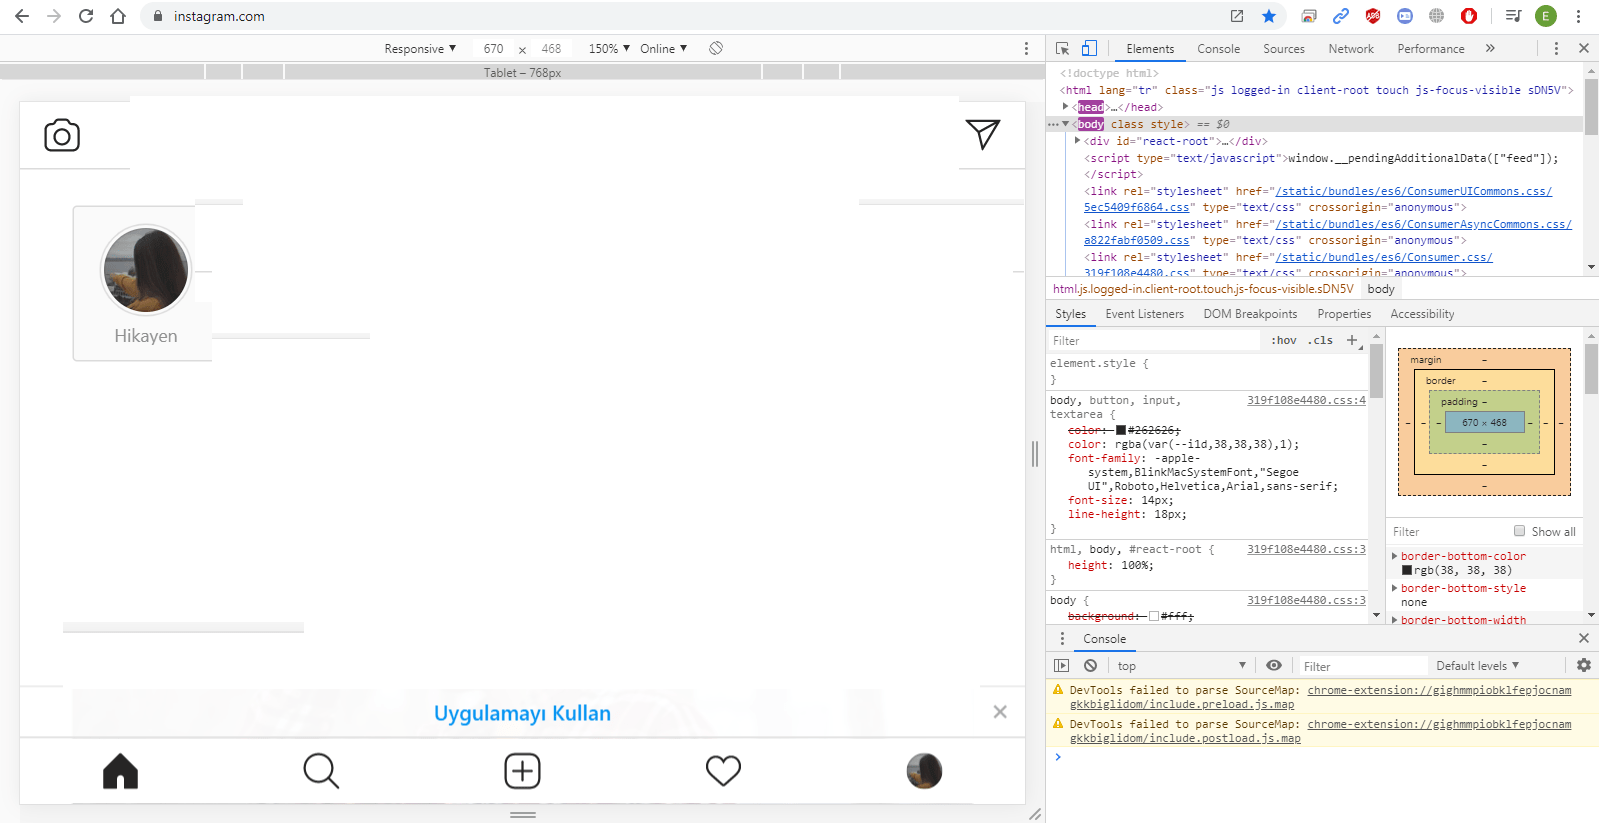Open the Hikayen story avatar
1599x823 pixels.
(146, 270)
